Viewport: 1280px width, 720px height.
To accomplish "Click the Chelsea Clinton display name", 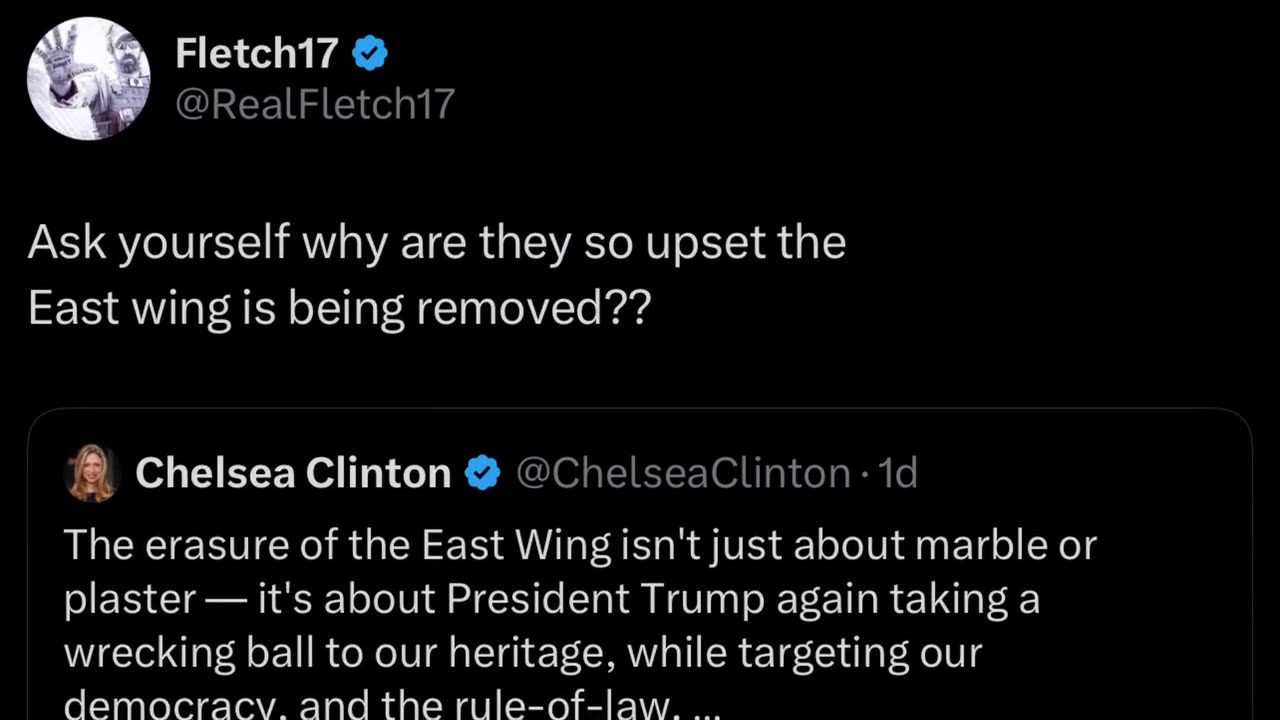I will [x=293, y=473].
